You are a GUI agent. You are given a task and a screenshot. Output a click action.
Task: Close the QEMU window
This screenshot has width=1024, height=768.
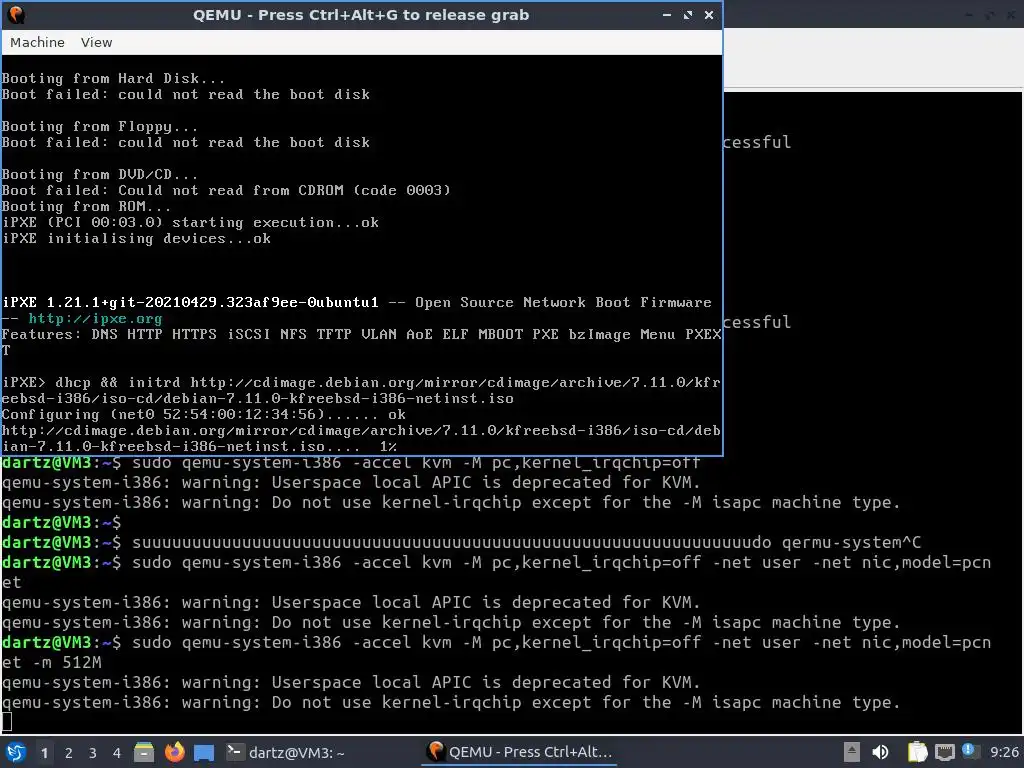click(x=709, y=14)
